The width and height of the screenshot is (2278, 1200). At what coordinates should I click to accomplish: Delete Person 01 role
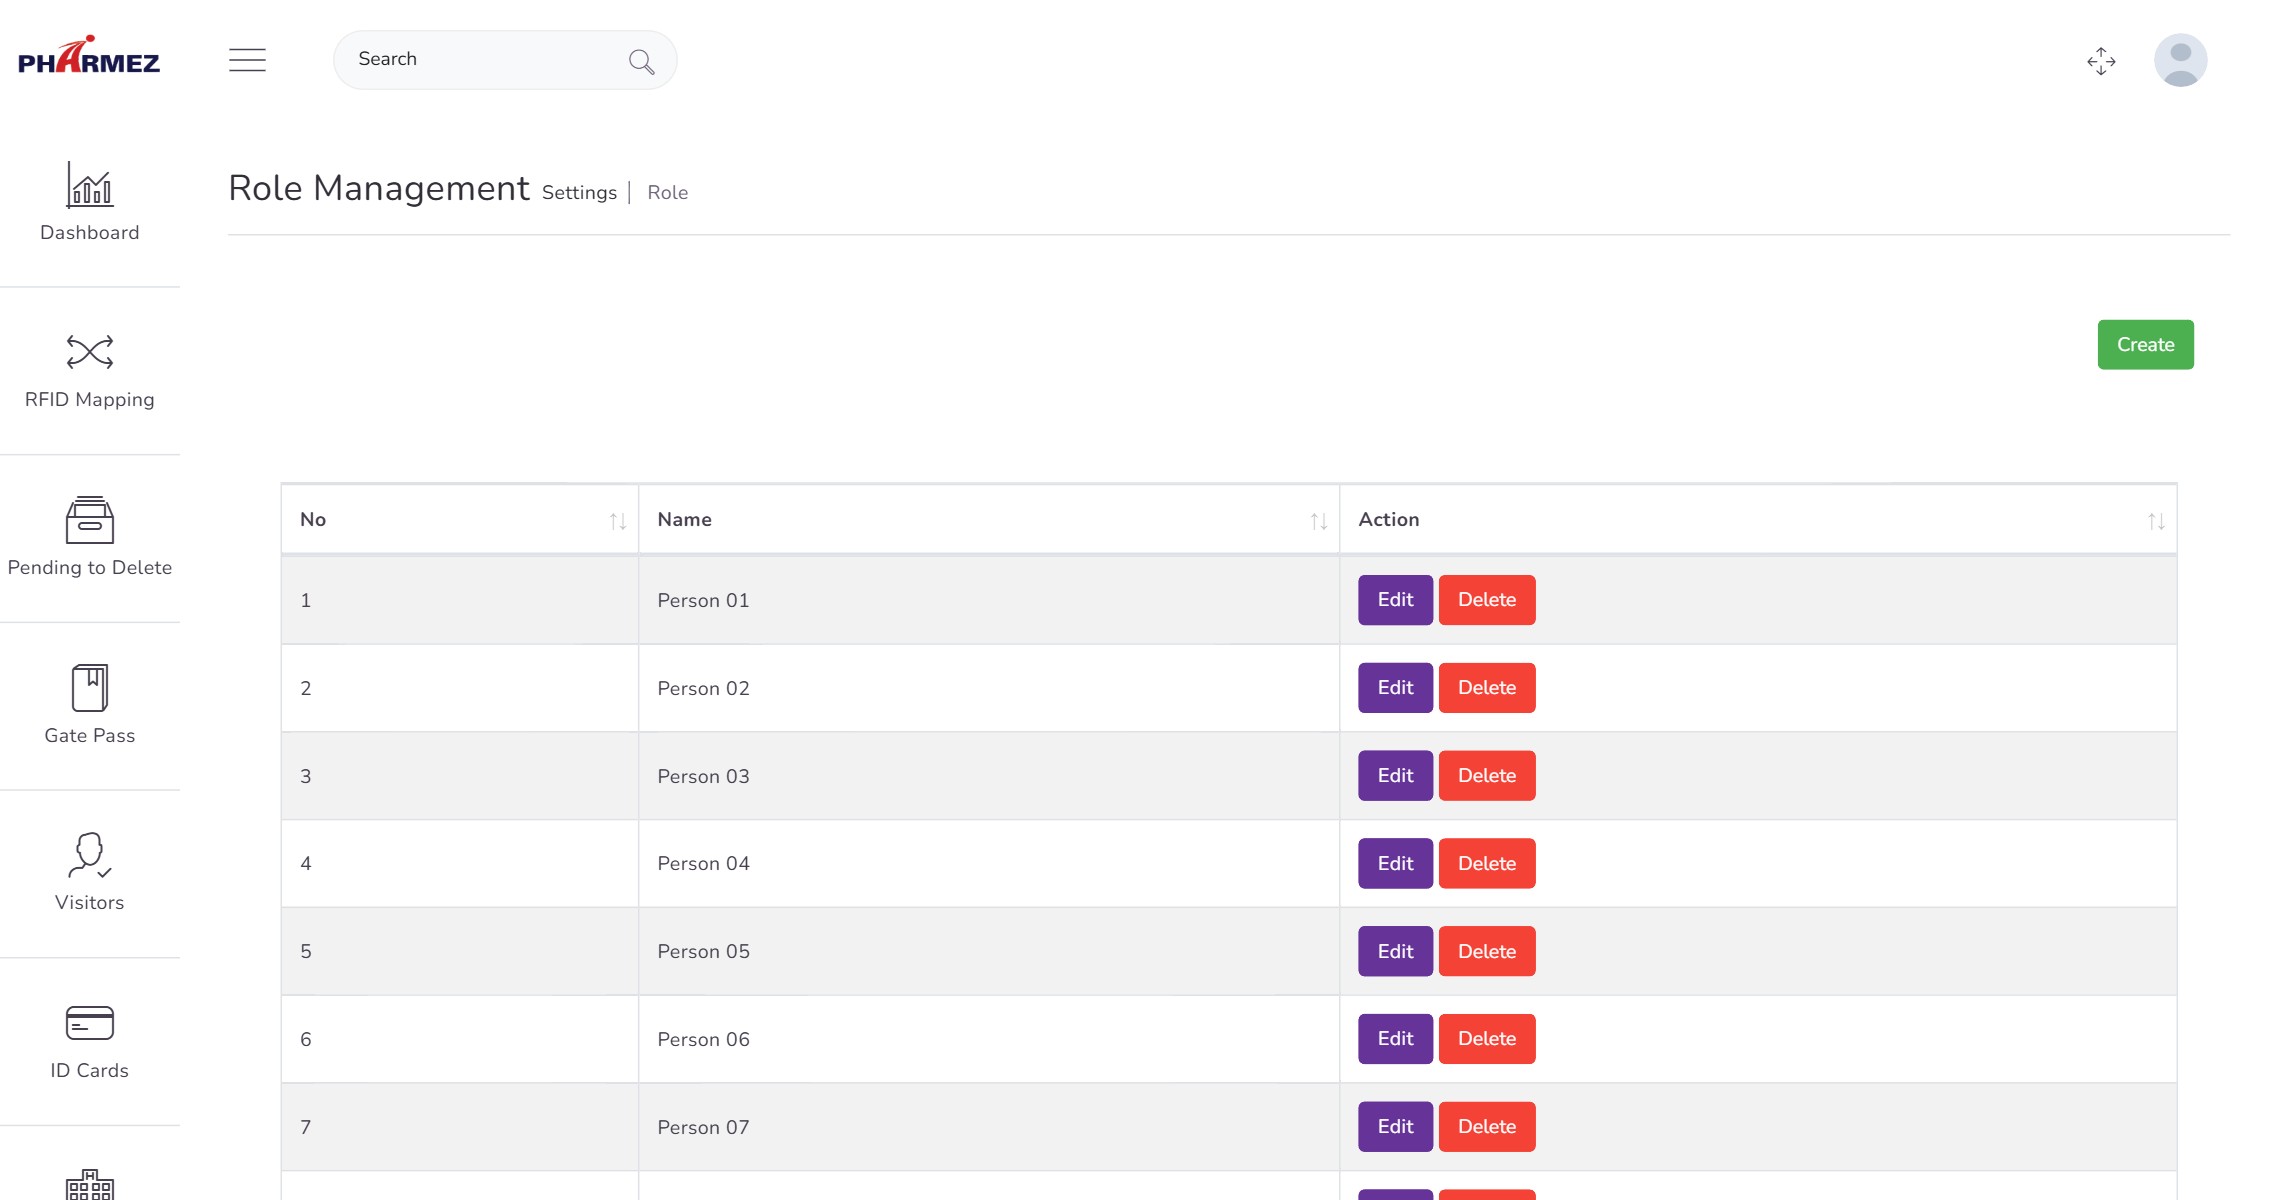point(1487,600)
